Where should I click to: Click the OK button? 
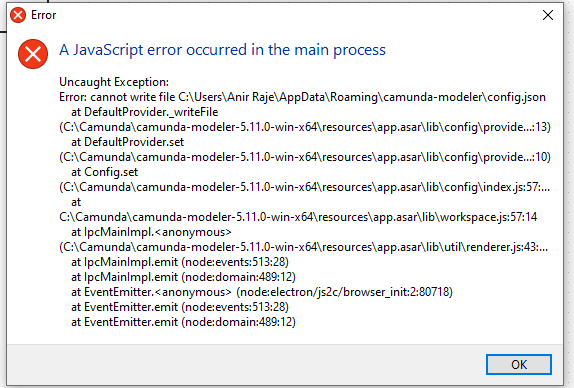coord(519,364)
